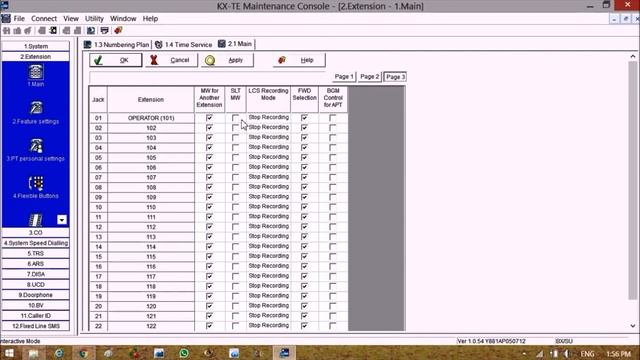Select the 2.1 Main tab
This screenshot has width=640, height=360.
tap(235, 44)
